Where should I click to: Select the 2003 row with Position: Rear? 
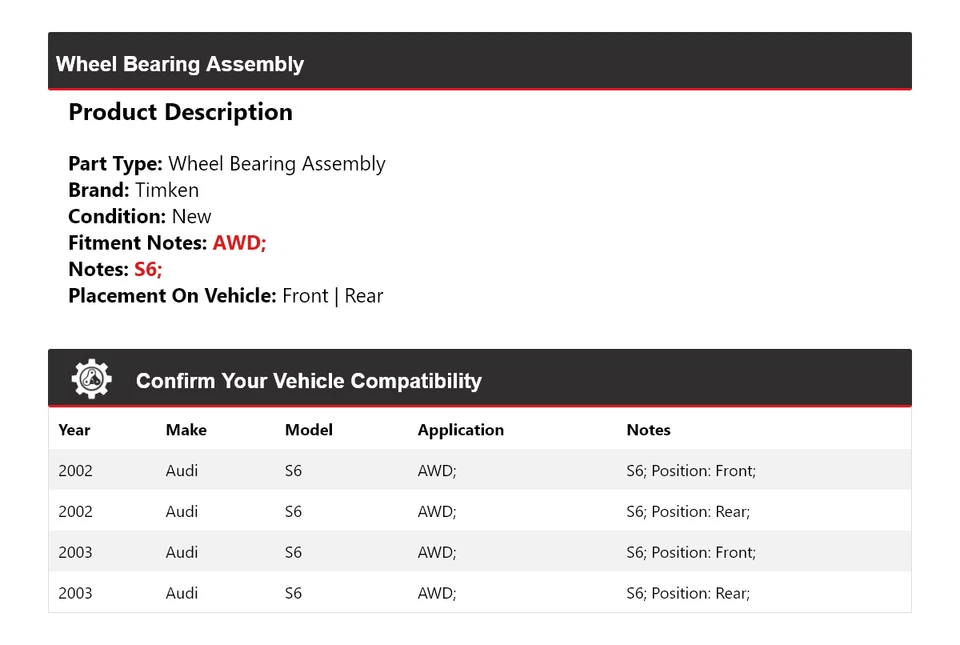(479, 593)
